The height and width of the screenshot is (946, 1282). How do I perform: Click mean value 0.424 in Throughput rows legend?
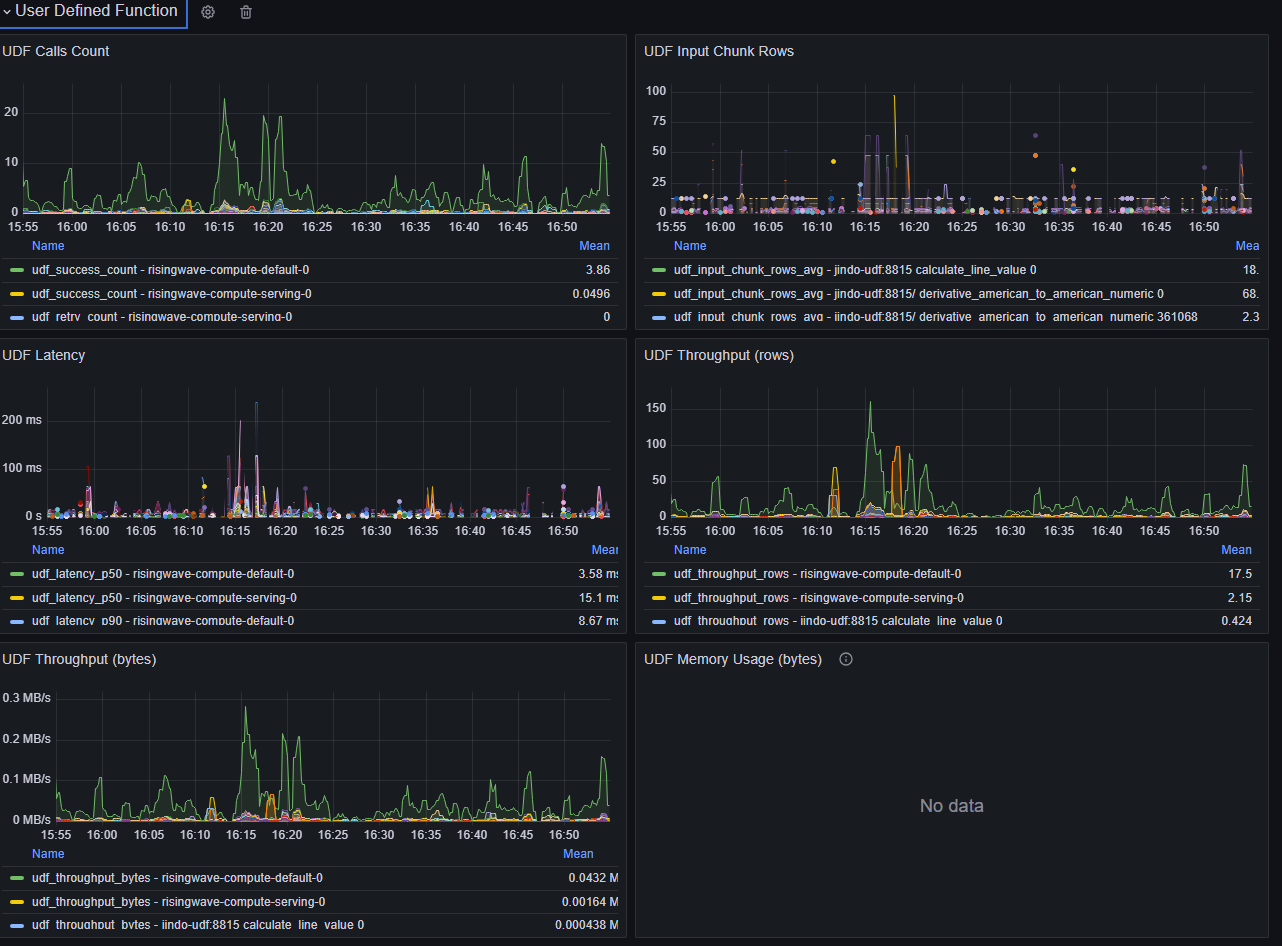(x=1237, y=621)
